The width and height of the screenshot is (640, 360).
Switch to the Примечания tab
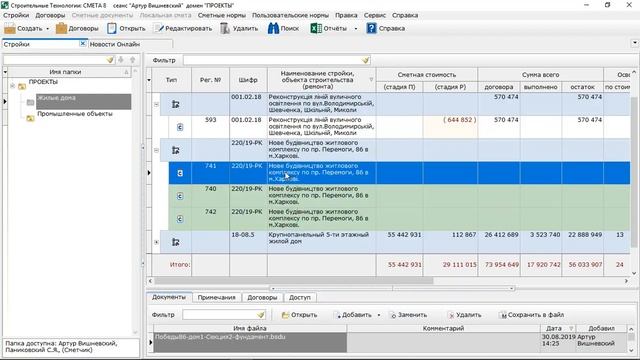216,298
